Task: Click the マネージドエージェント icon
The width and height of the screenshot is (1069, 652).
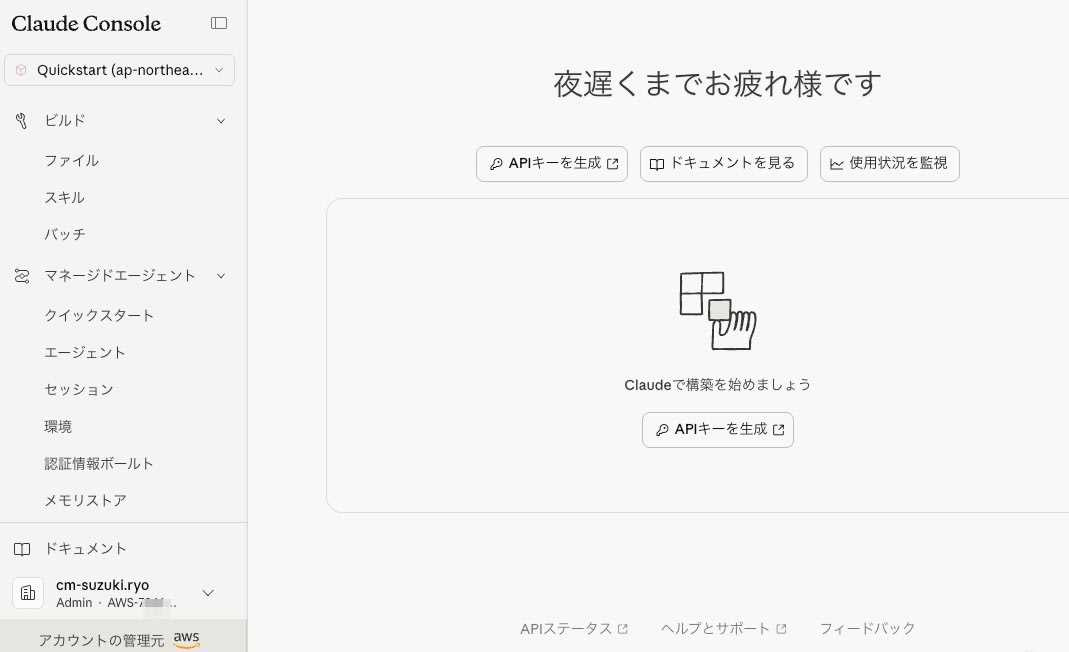Action: coord(22,276)
